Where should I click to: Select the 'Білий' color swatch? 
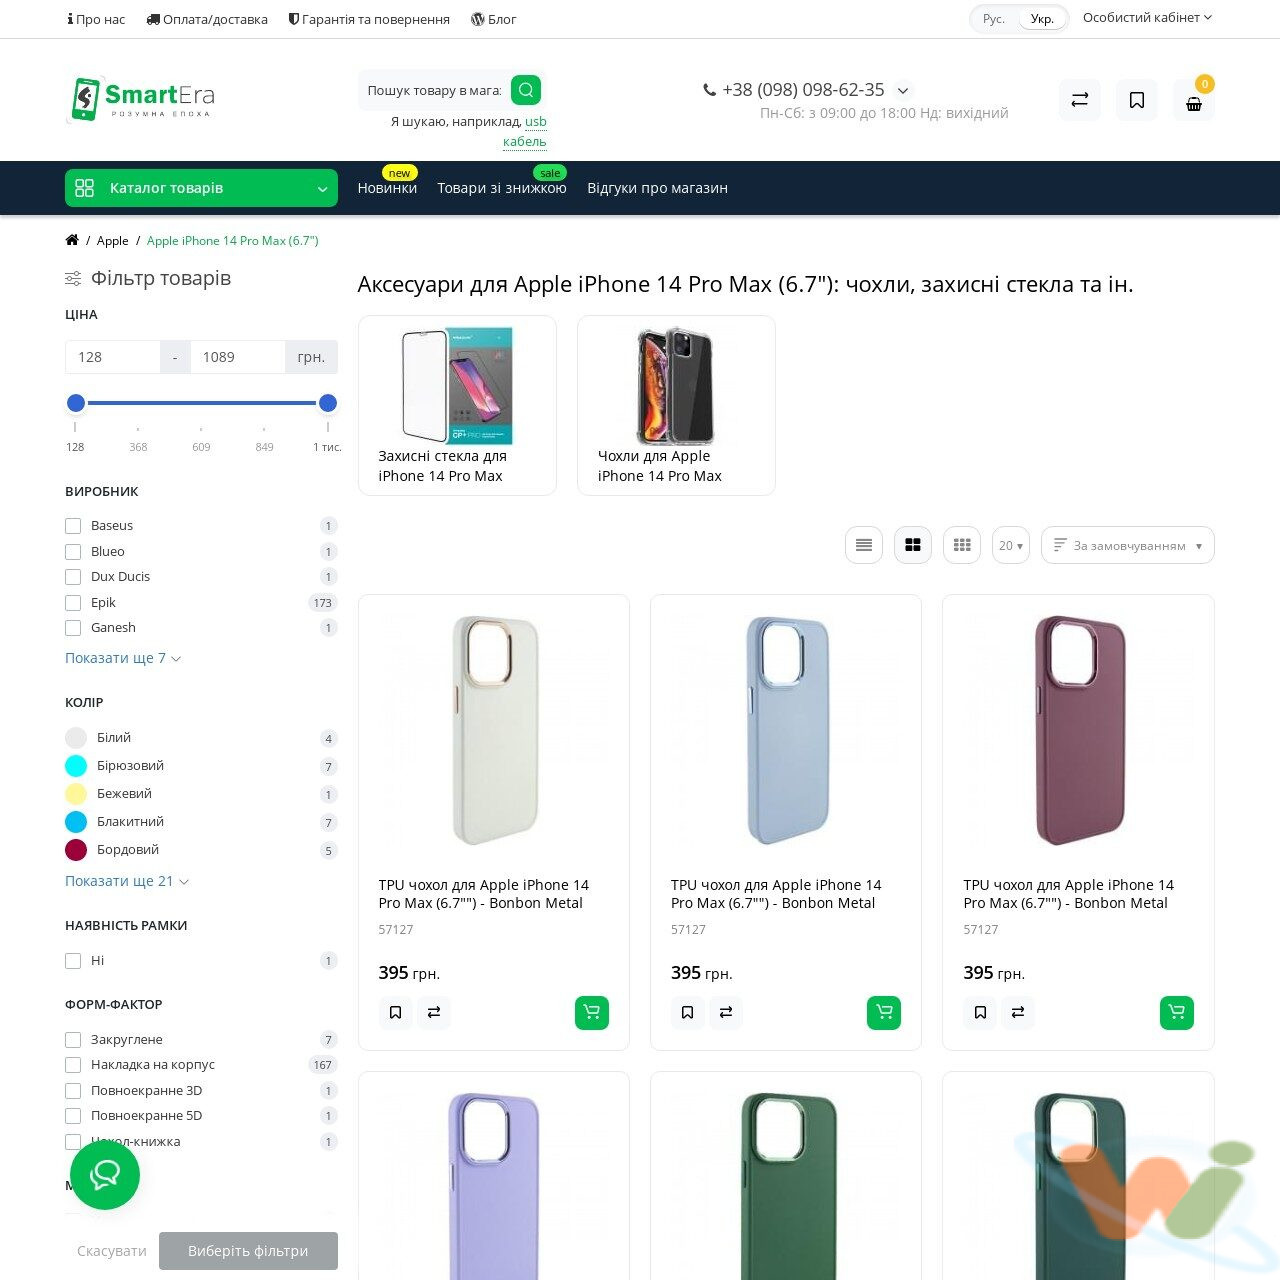76,738
